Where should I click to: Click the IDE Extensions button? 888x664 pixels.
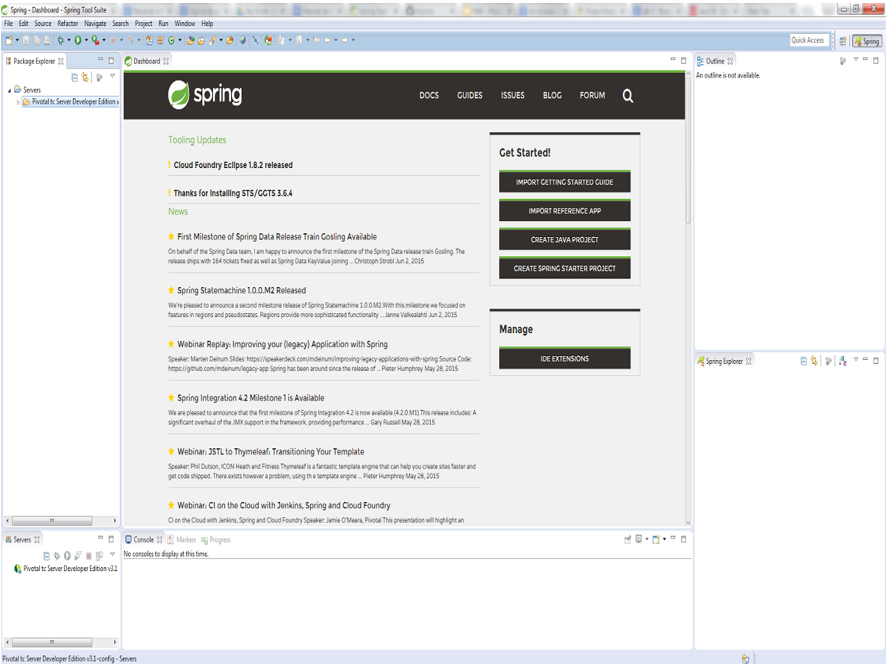click(x=565, y=359)
